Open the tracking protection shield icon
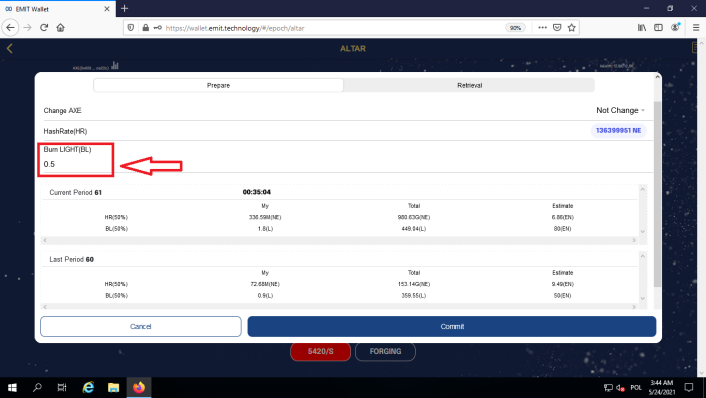Screen dimensions: 706x398 point(131,28)
